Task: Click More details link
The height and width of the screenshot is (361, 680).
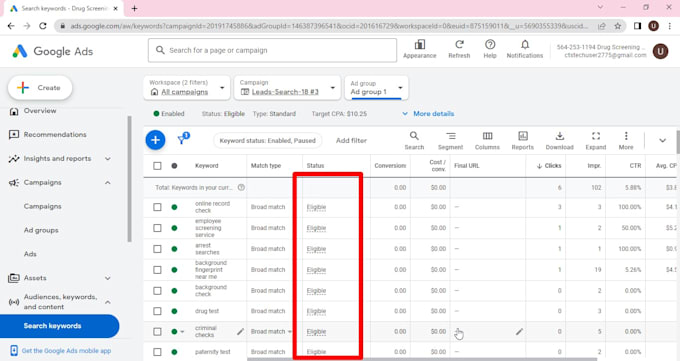Action: 433,114
